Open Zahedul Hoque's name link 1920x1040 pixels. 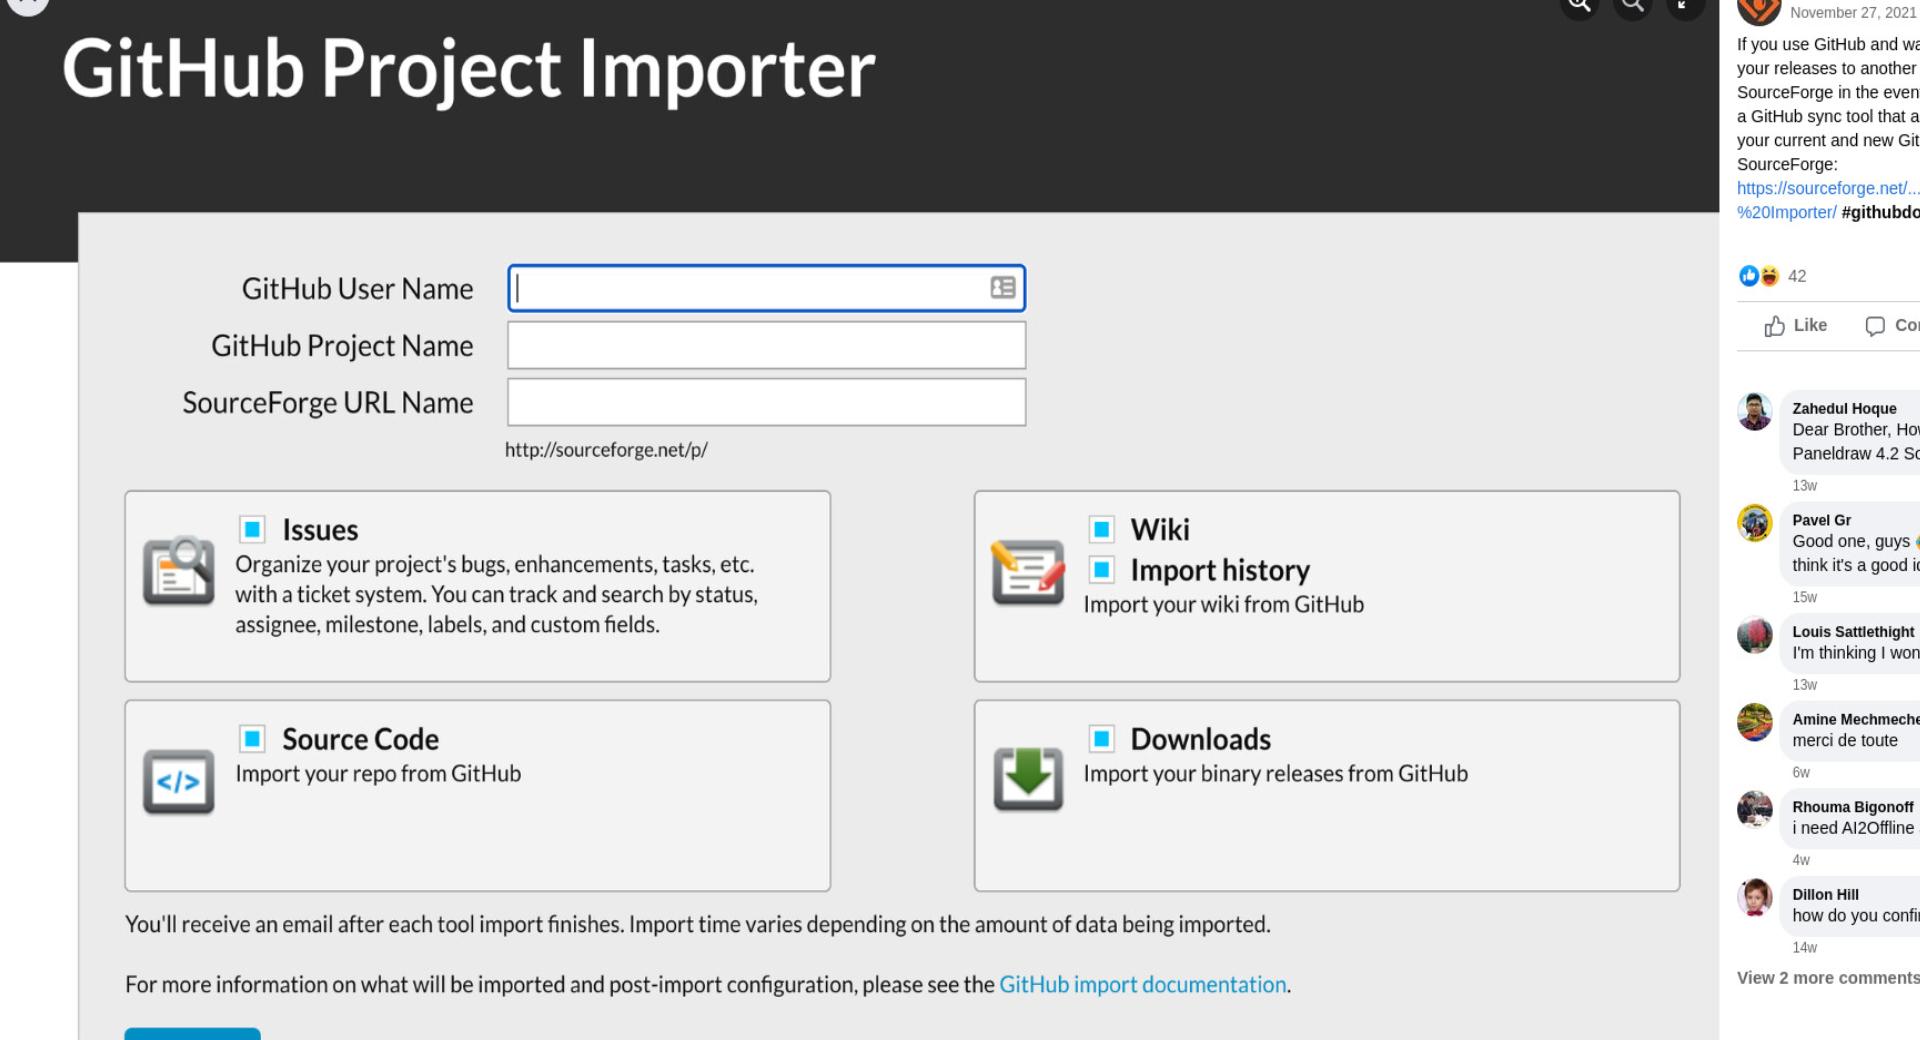pyautogui.click(x=1844, y=408)
